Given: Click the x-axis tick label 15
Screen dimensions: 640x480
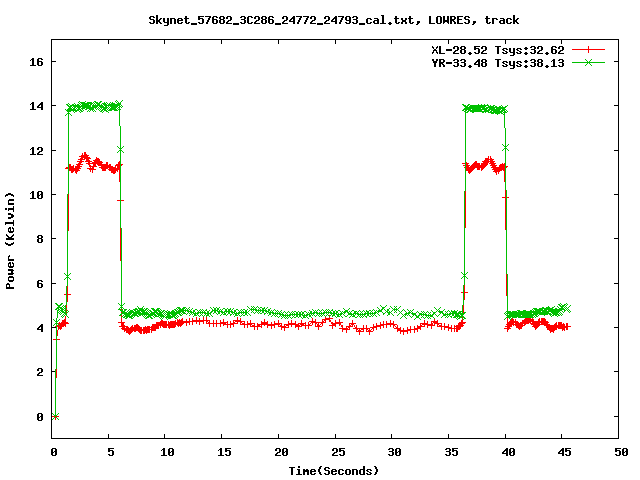Looking at the screenshot, I should pos(224,452).
